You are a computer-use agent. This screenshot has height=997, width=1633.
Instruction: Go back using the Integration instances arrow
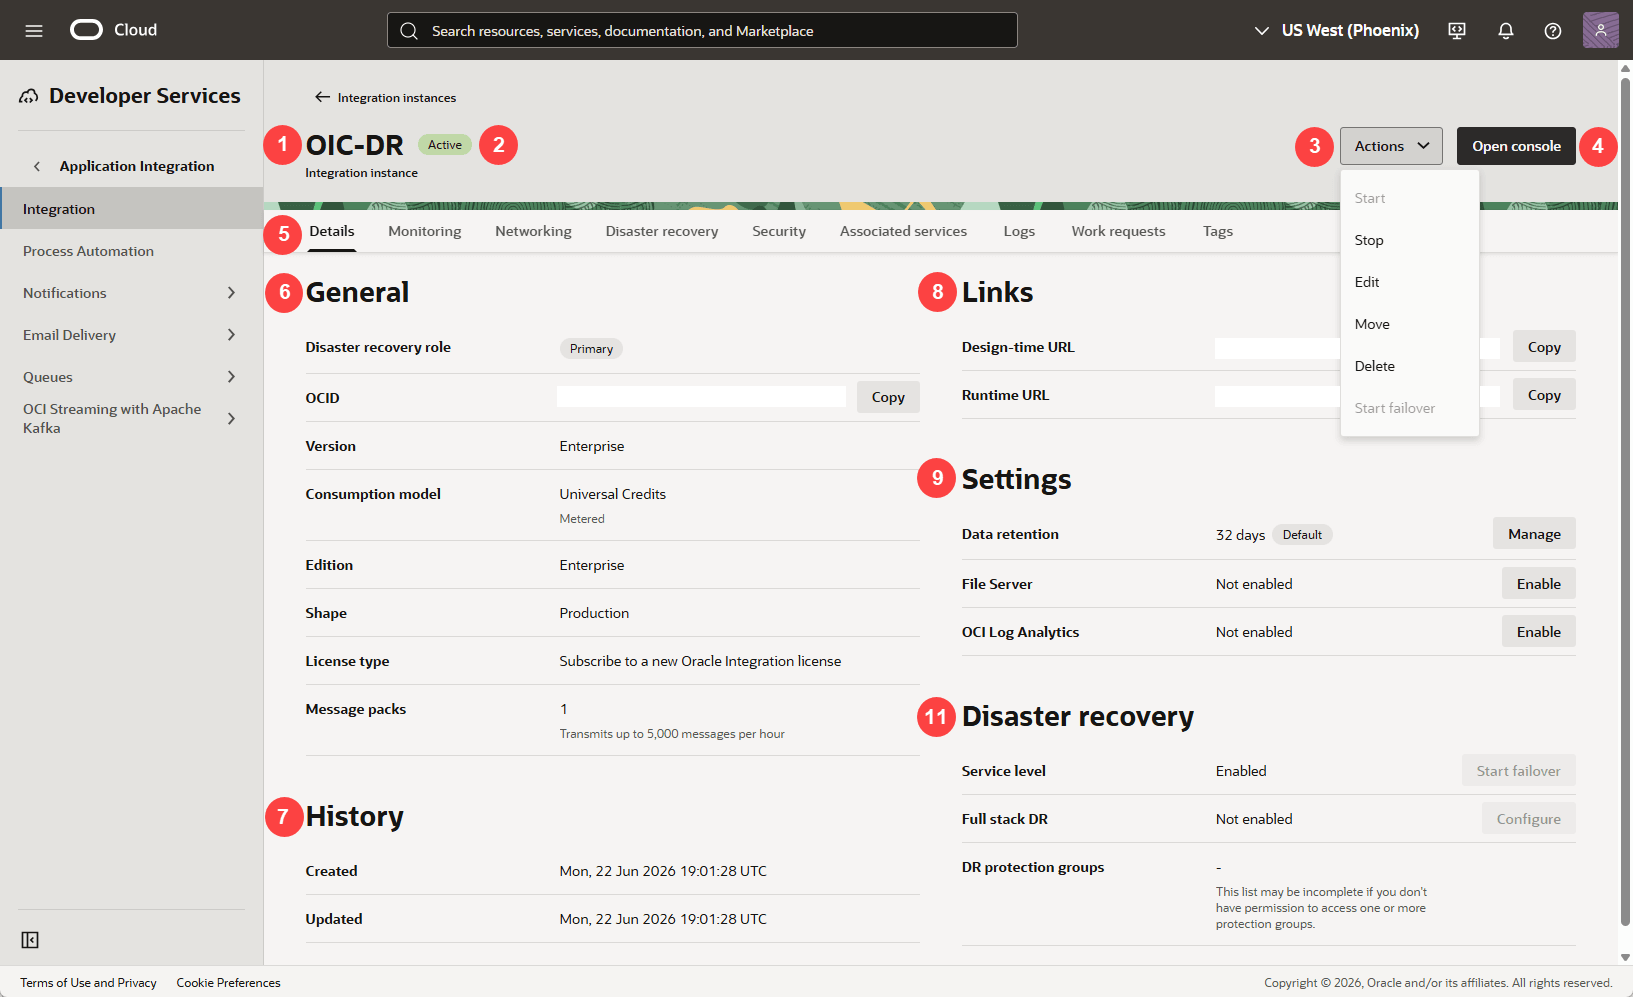click(322, 97)
